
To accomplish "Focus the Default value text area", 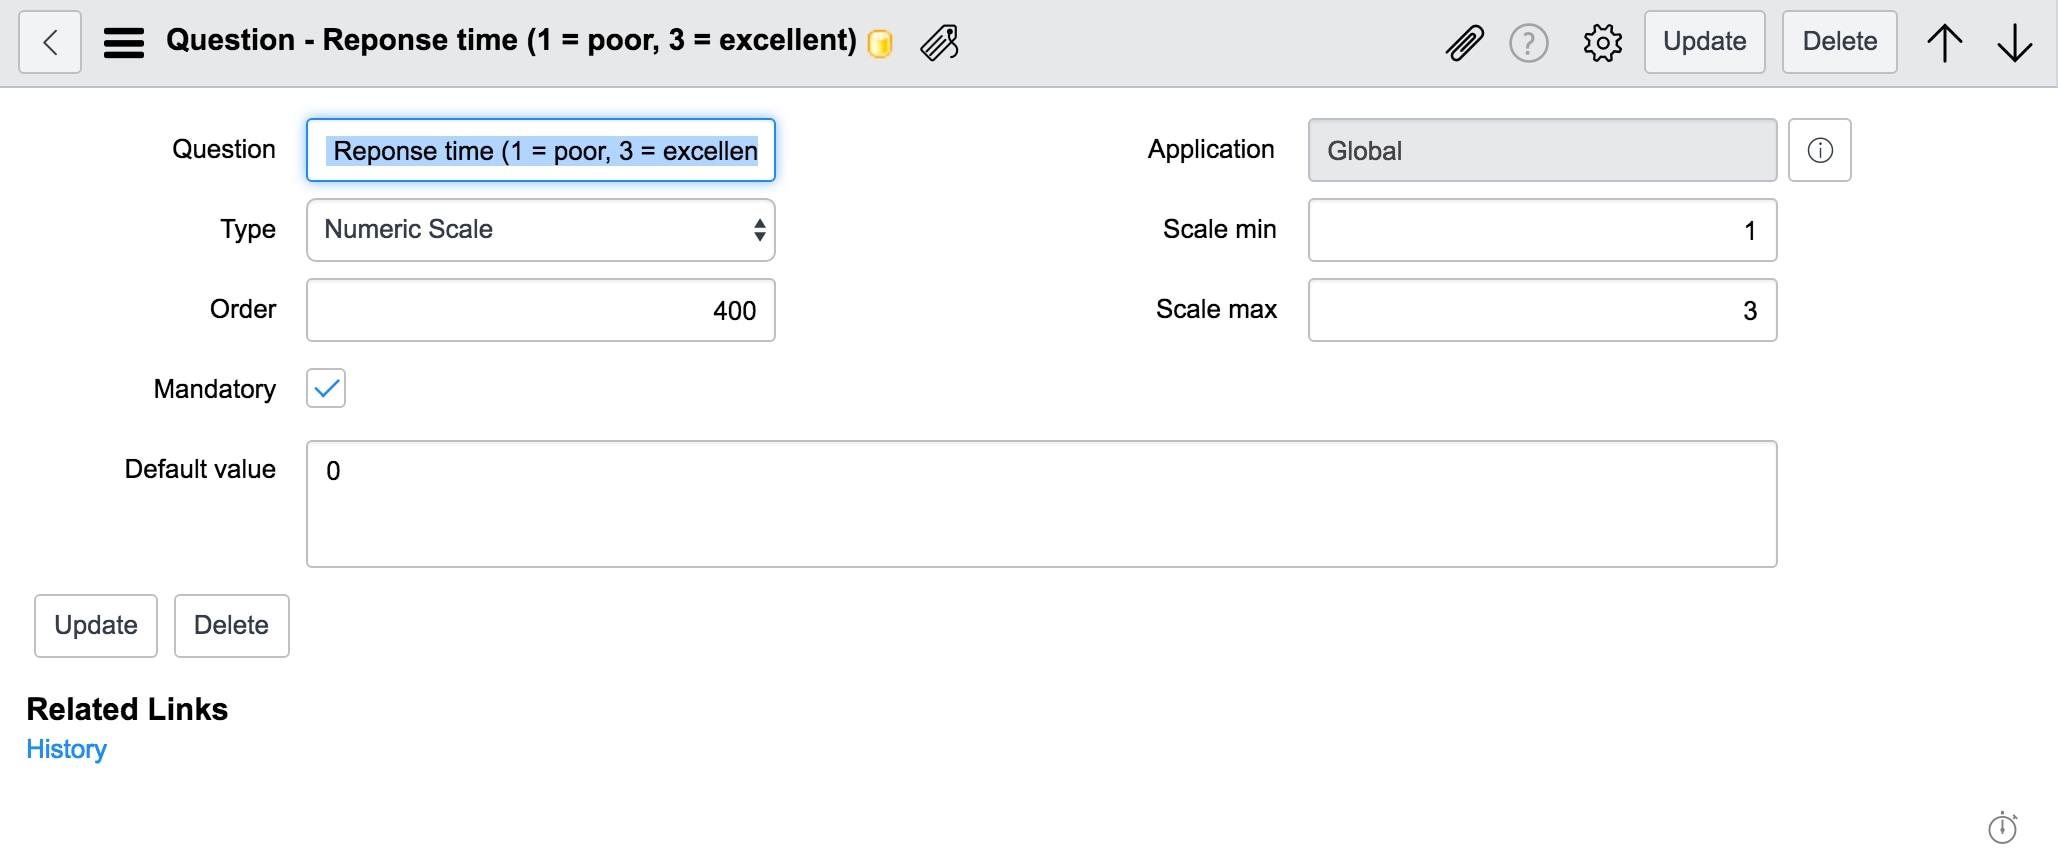I will [x=1041, y=504].
